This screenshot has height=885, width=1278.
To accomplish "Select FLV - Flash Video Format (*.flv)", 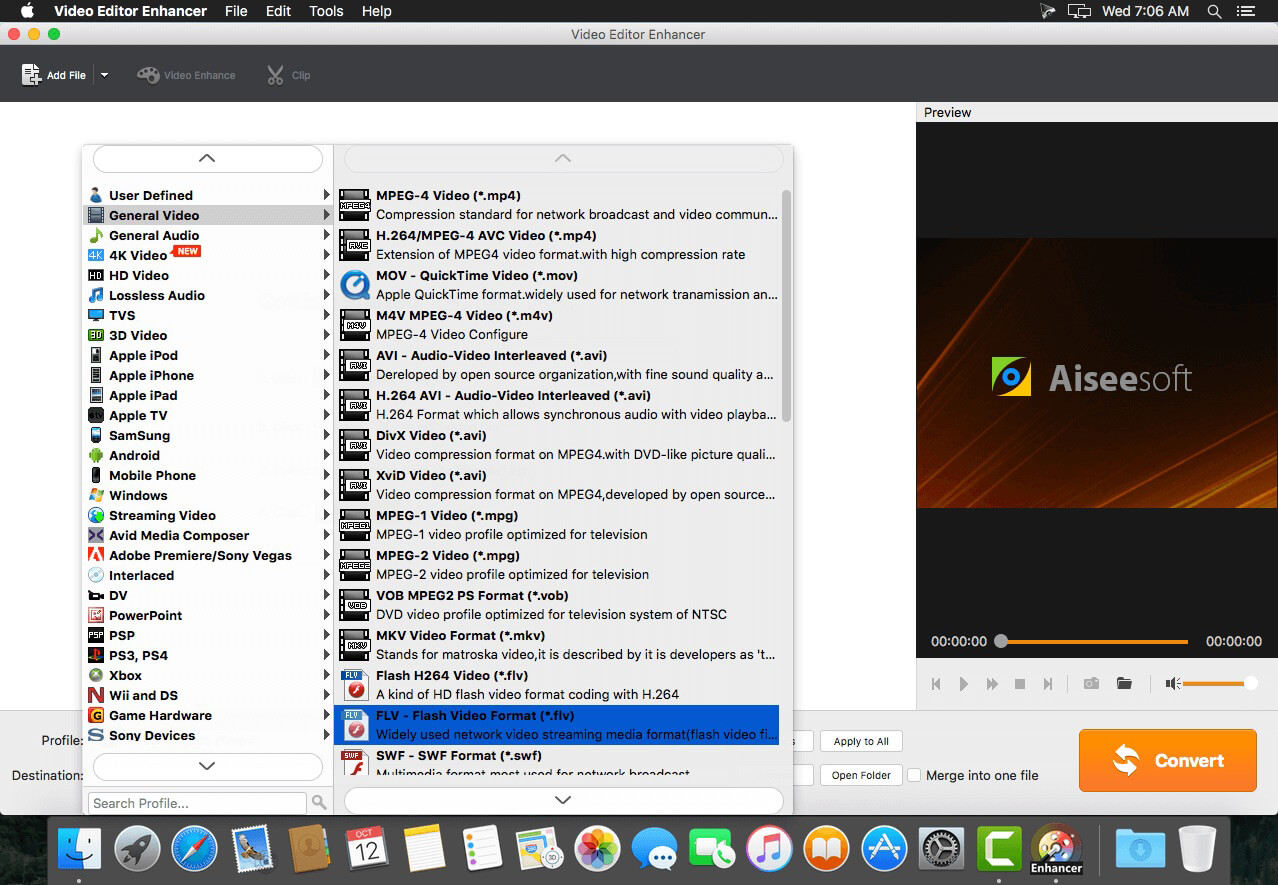I will (x=558, y=725).
